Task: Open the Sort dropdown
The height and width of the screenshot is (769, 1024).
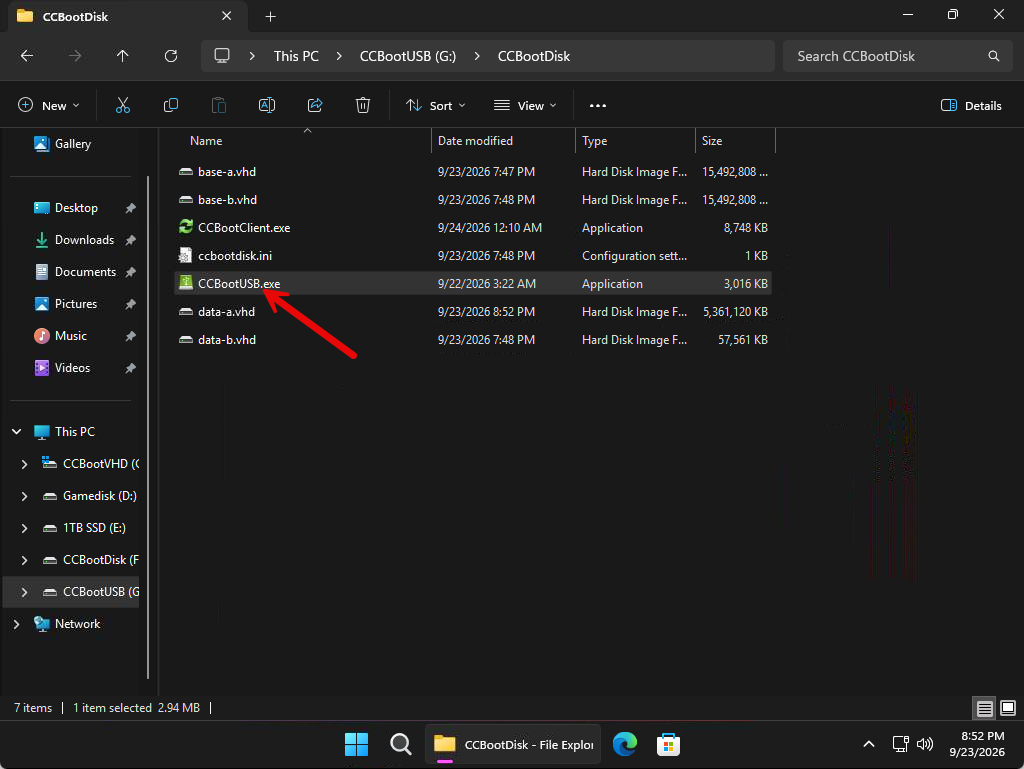Action: coord(436,105)
